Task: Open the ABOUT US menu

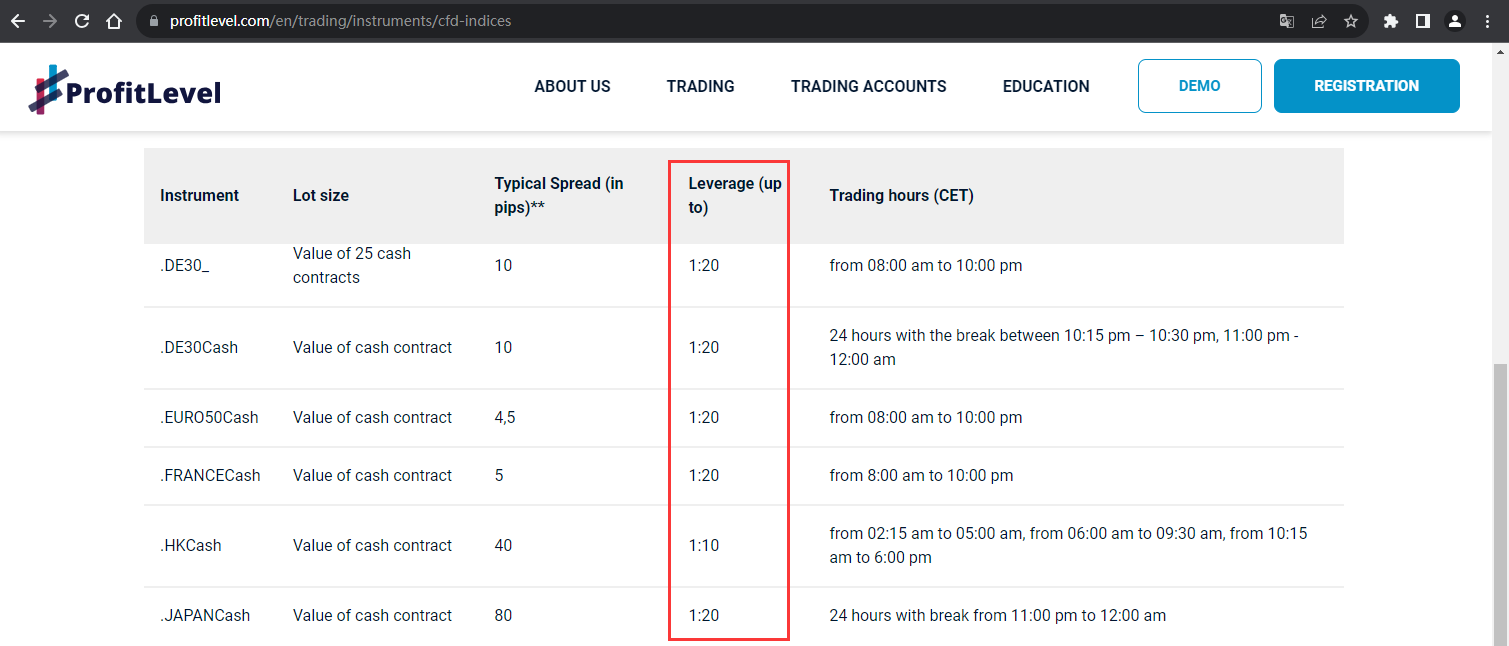Action: tap(572, 86)
